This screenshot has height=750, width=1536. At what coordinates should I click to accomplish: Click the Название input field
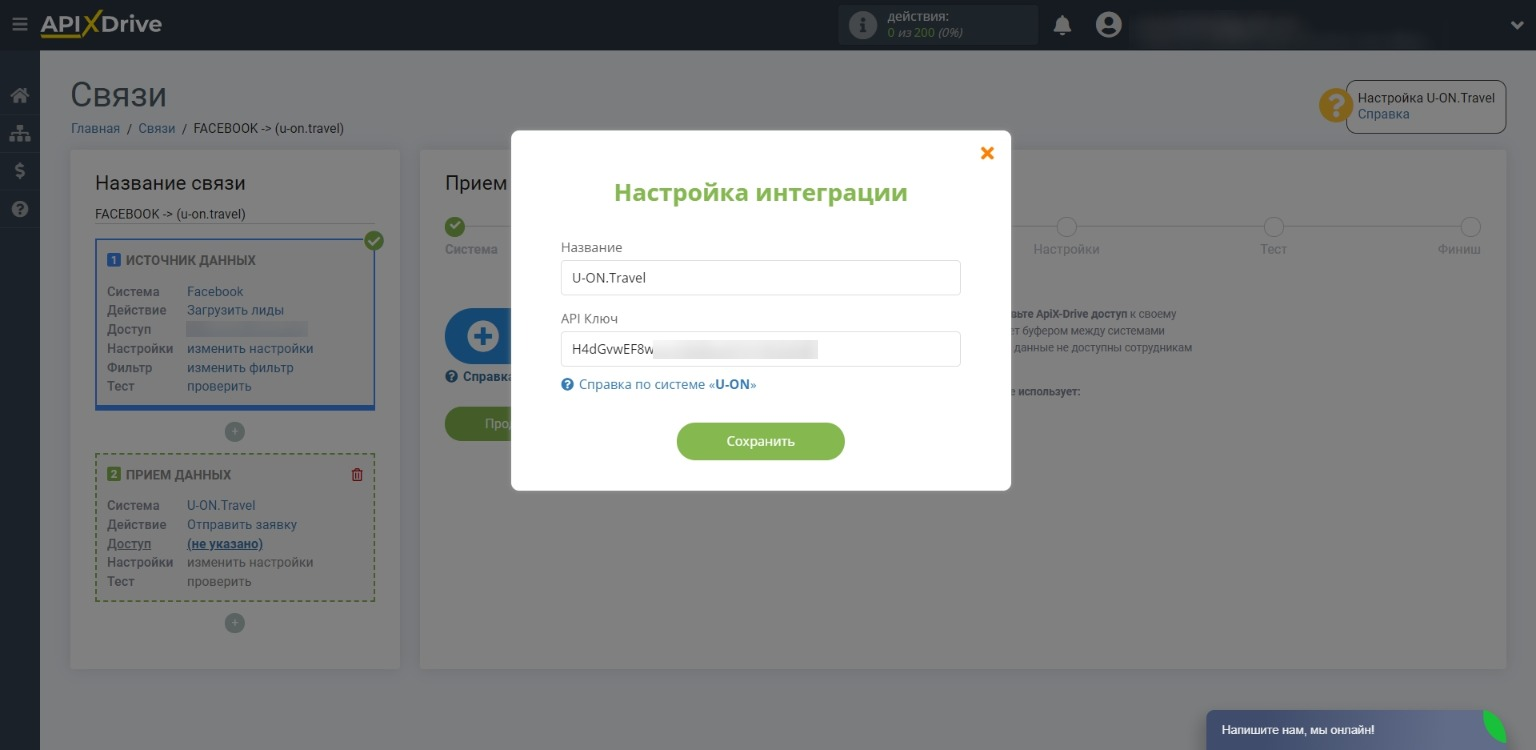(x=761, y=278)
